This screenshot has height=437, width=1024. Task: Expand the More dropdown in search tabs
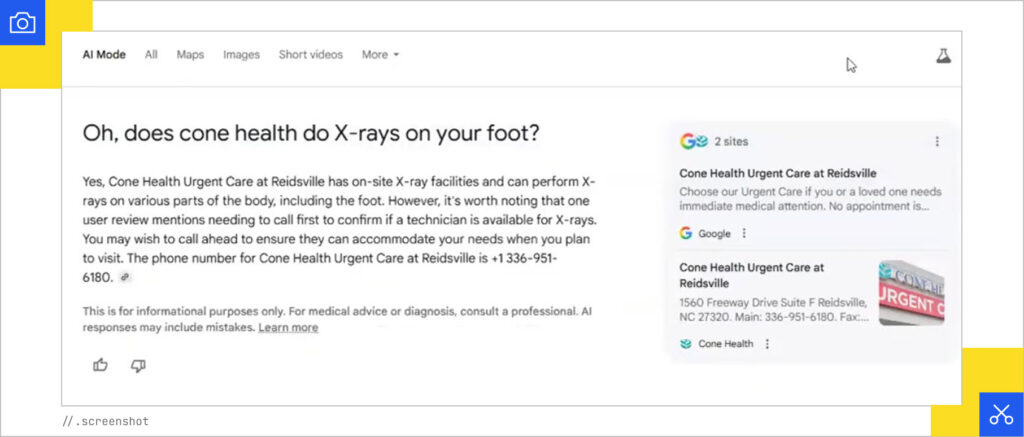click(380, 55)
